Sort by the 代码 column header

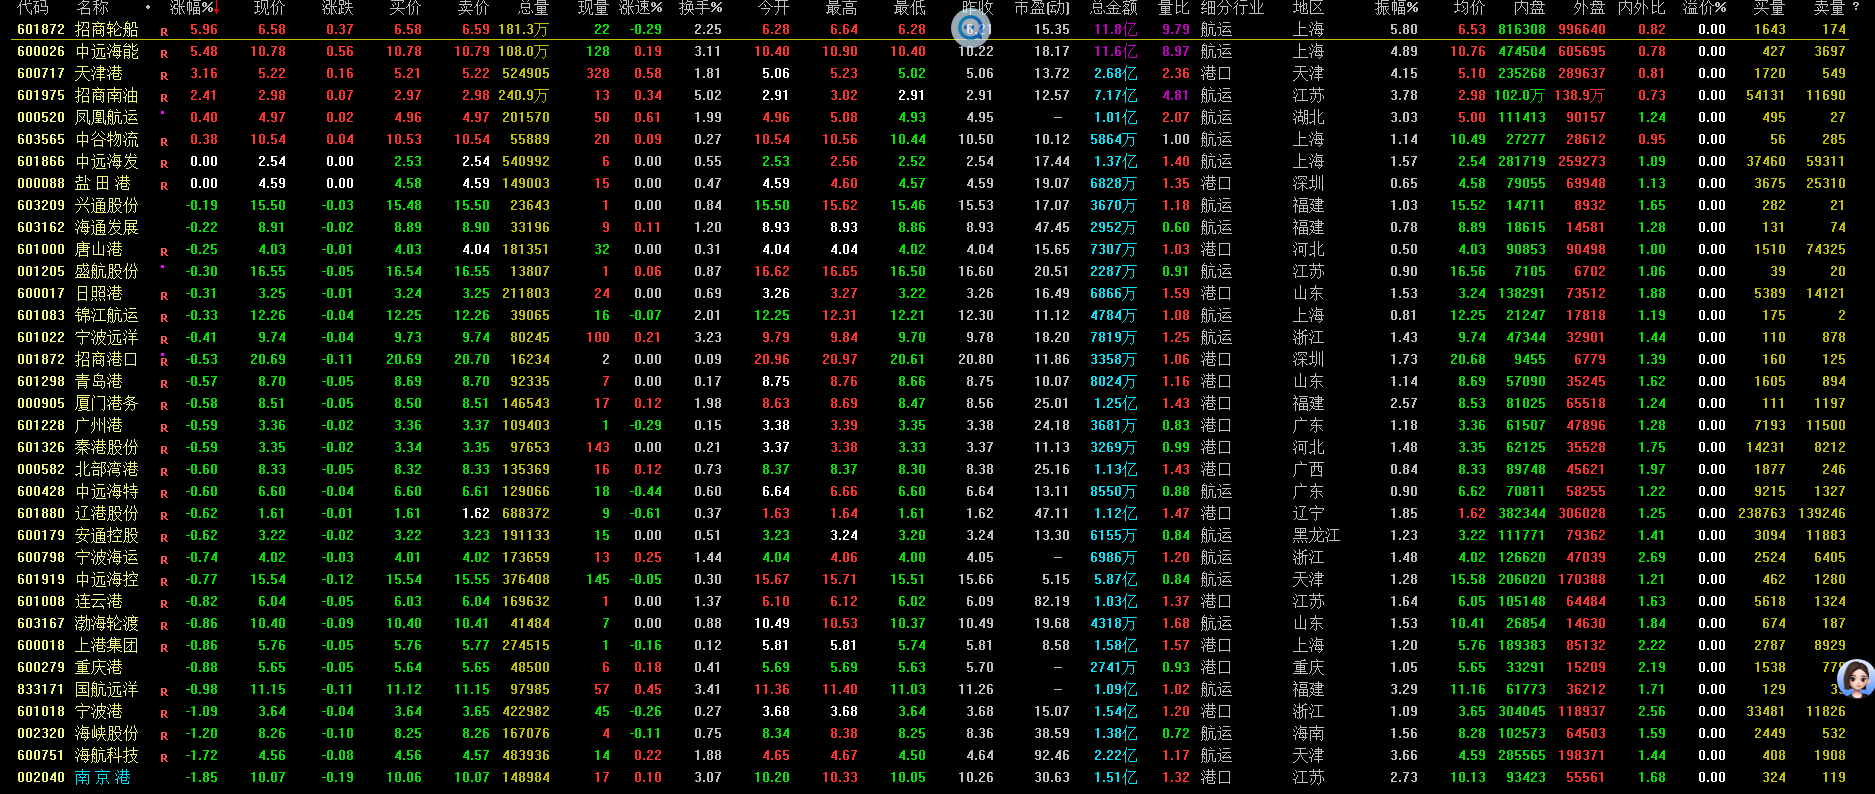[x=32, y=8]
